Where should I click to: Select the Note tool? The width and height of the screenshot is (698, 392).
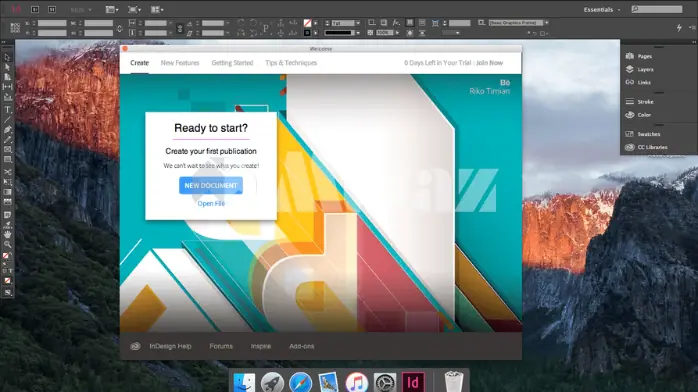point(7,215)
